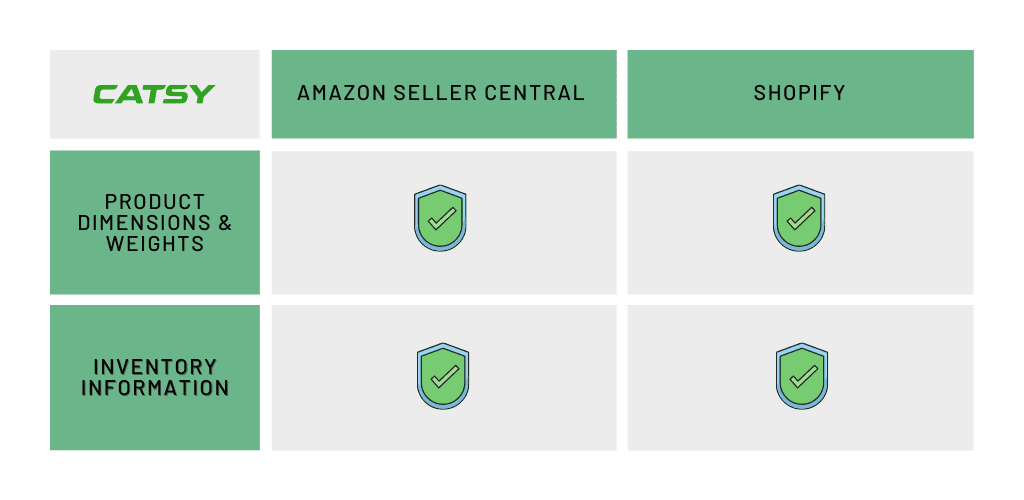
Task: Select the Inventory Information row label
Action: [x=155, y=377]
